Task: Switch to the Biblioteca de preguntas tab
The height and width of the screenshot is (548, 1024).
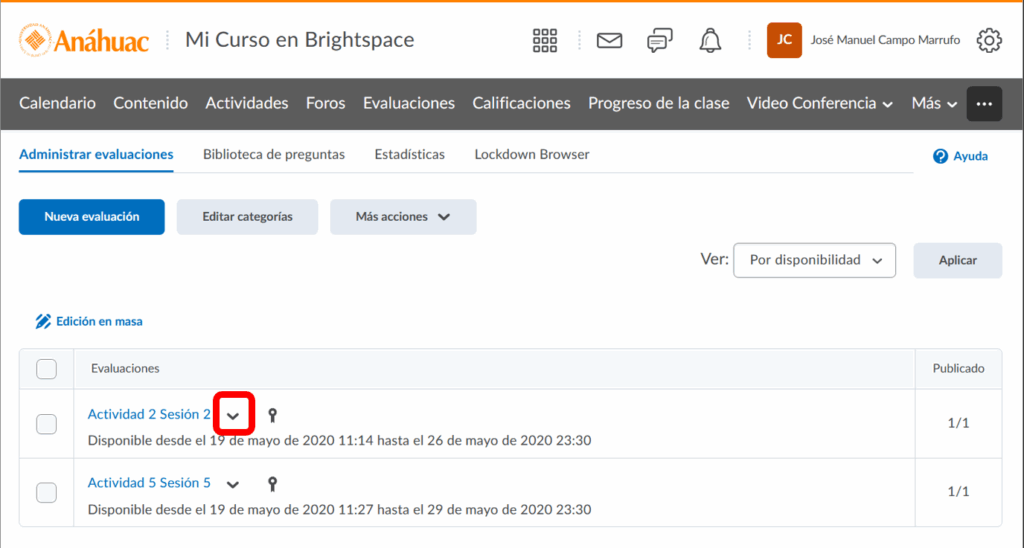Action: 274,155
